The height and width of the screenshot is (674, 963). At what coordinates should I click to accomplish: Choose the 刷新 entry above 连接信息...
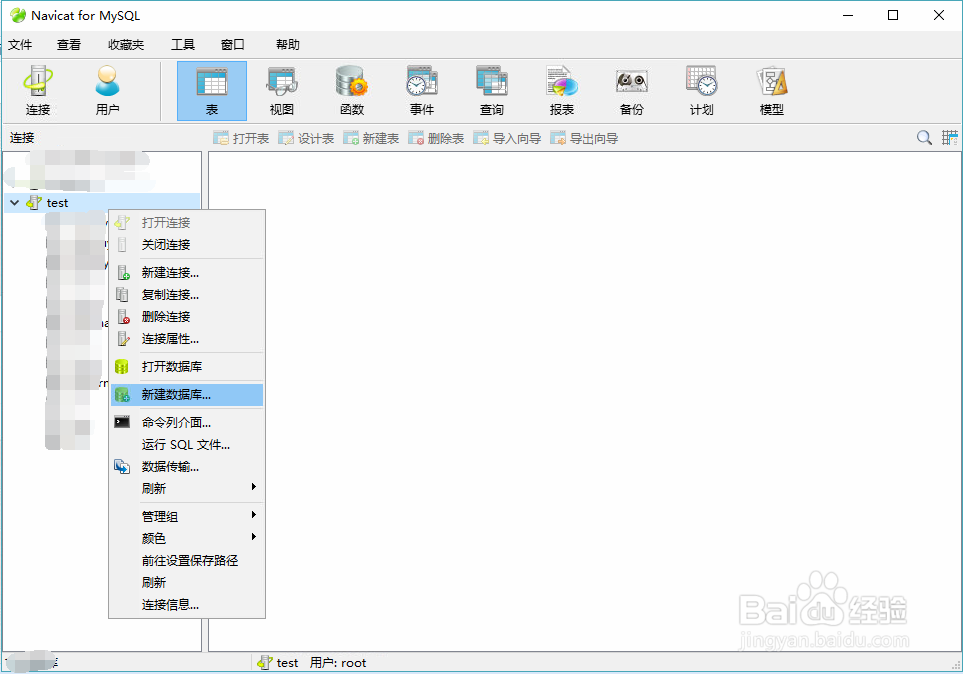pyautogui.click(x=187, y=582)
